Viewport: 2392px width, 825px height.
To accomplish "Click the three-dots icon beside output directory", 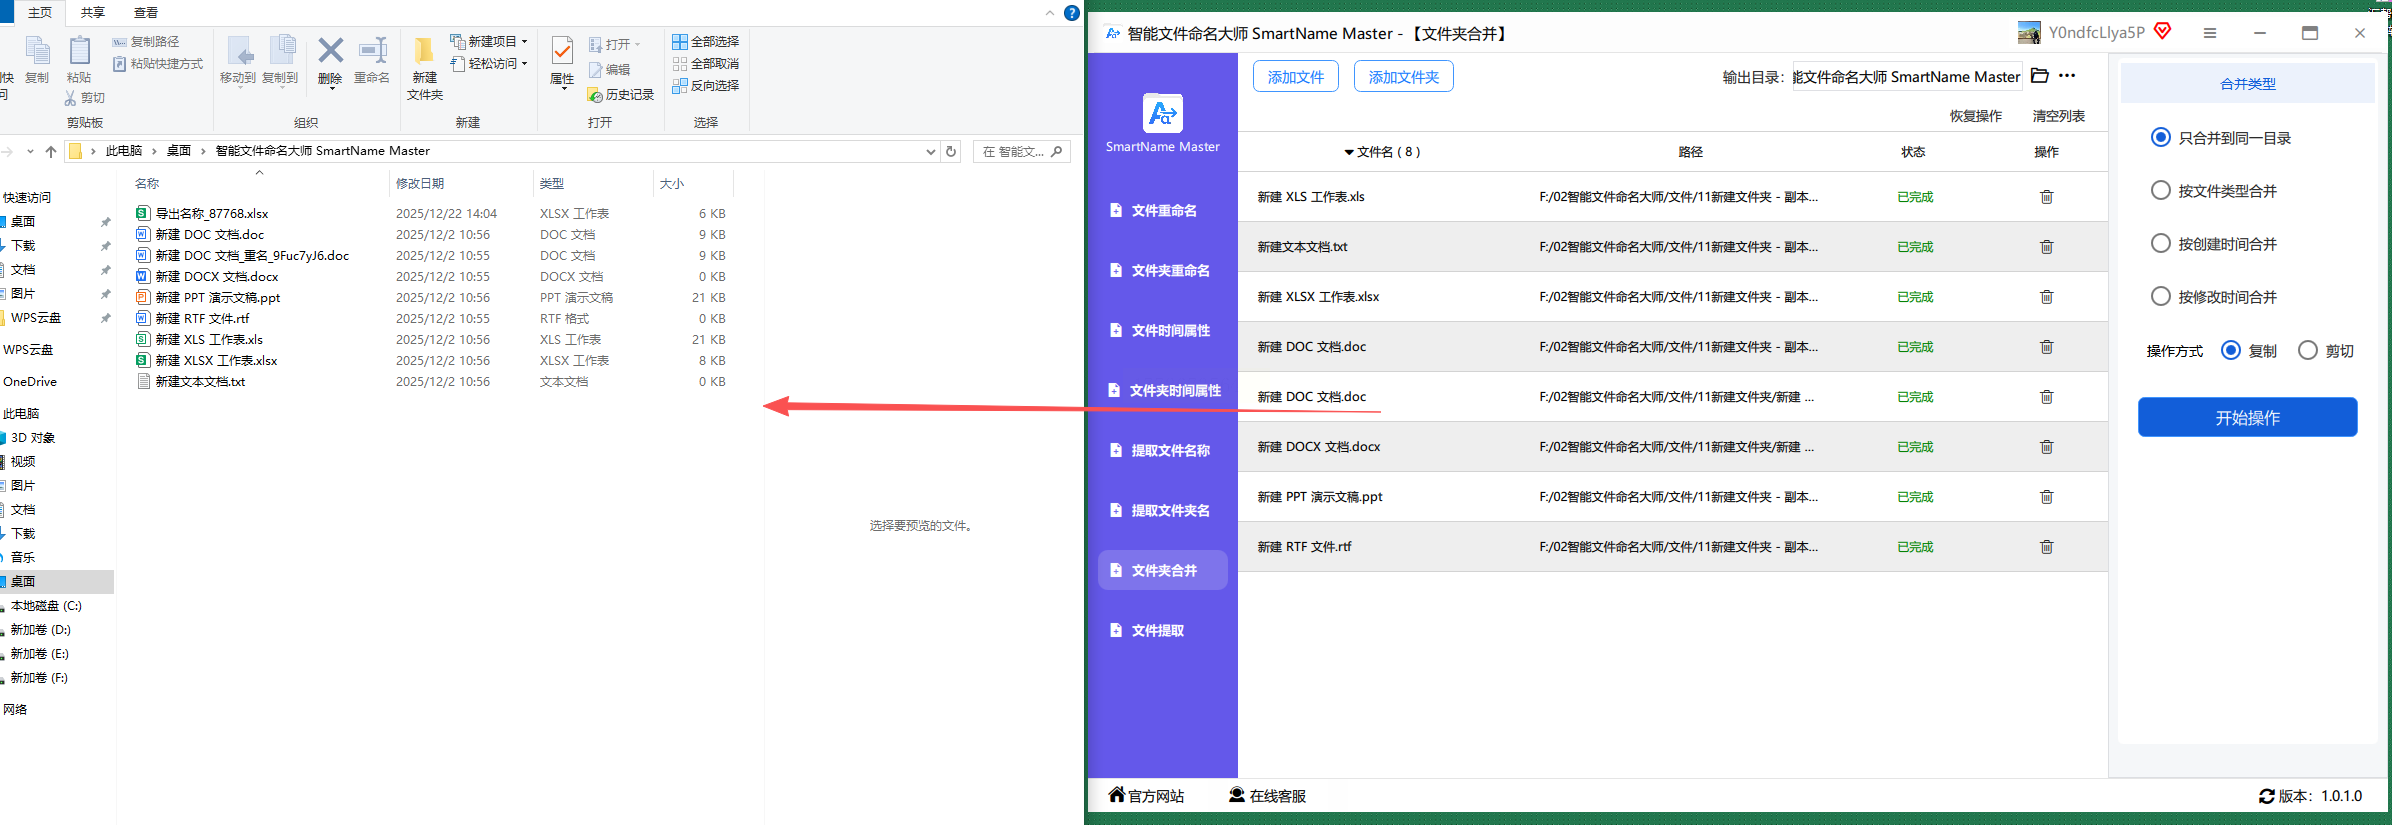I will click(x=2067, y=76).
